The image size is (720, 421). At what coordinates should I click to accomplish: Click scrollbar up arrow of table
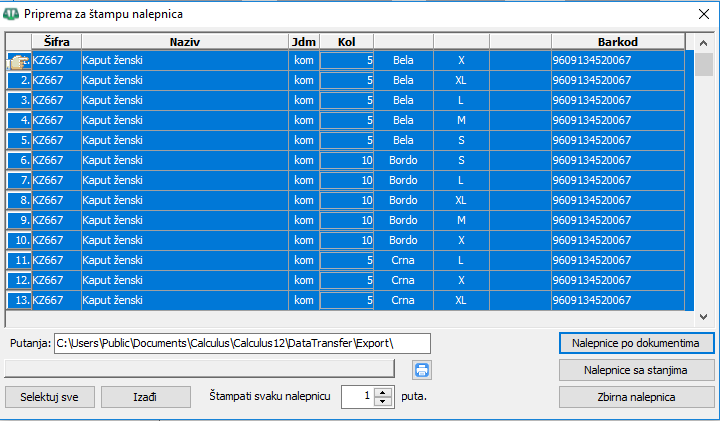703,44
